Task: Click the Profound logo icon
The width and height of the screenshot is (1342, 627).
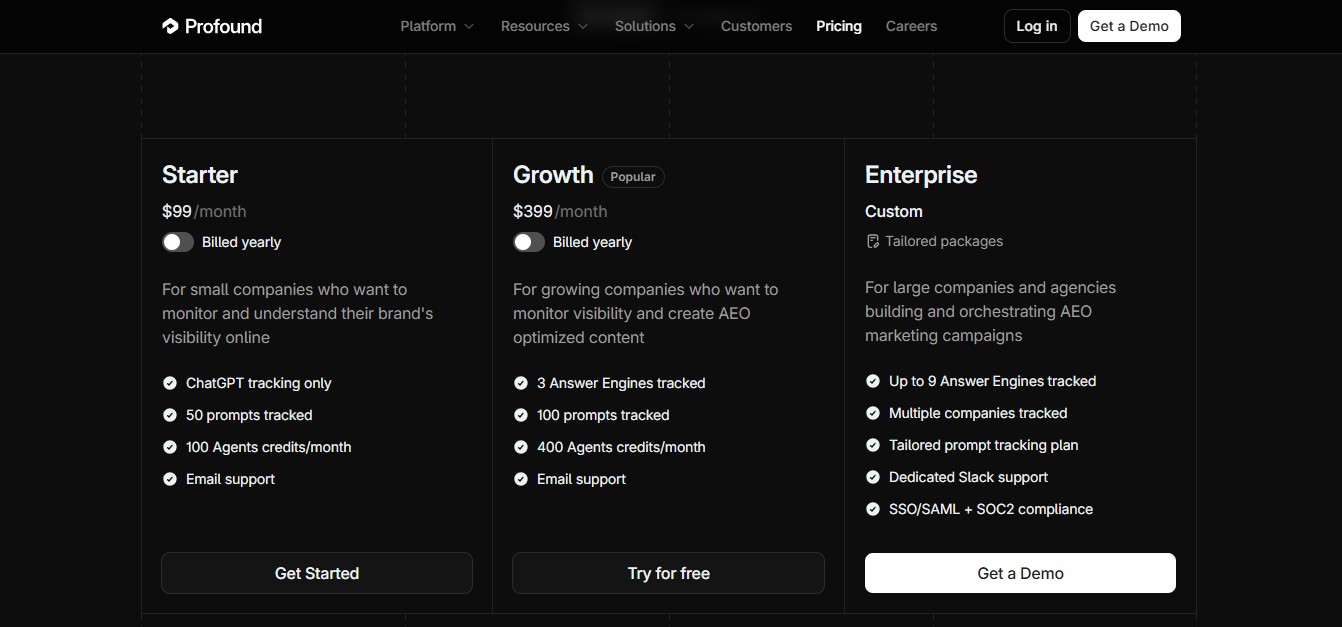Action: (x=170, y=26)
